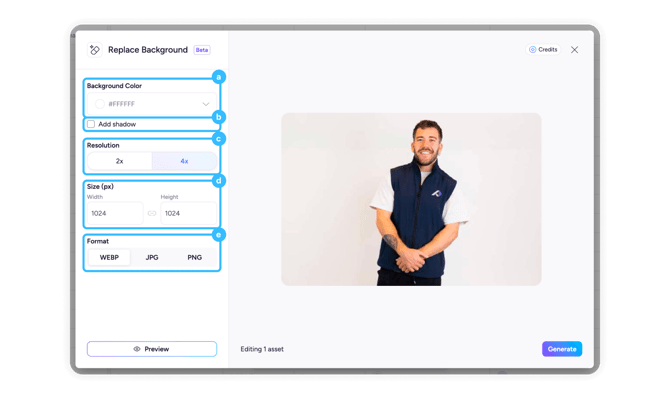Image resolution: width=670 pixels, height=399 pixels.
Task: Click the white #FFFFFF color swatch
Action: 100,104
